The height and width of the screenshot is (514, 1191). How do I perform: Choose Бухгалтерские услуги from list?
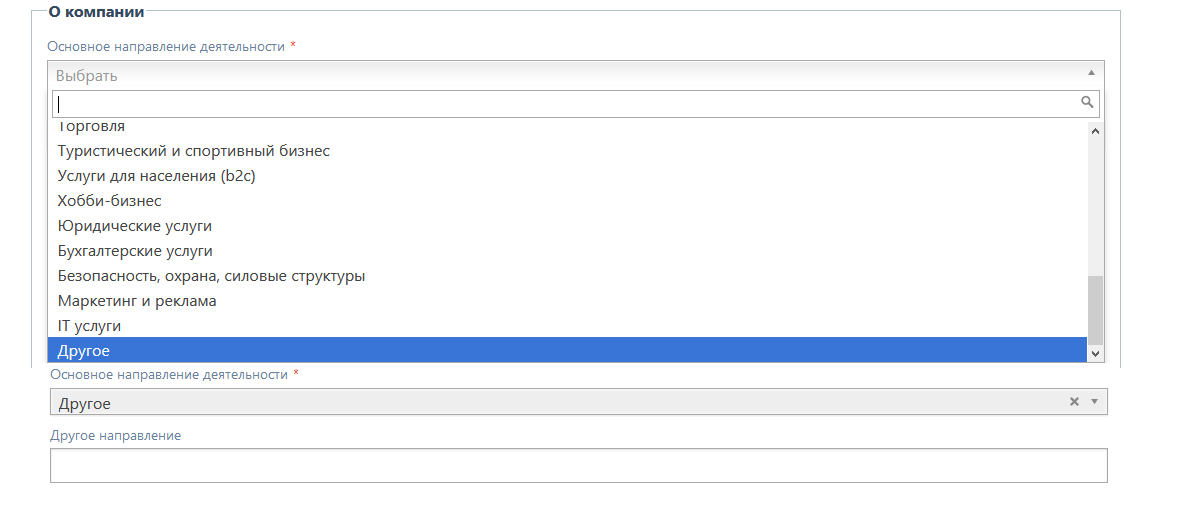(x=135, y=251)
